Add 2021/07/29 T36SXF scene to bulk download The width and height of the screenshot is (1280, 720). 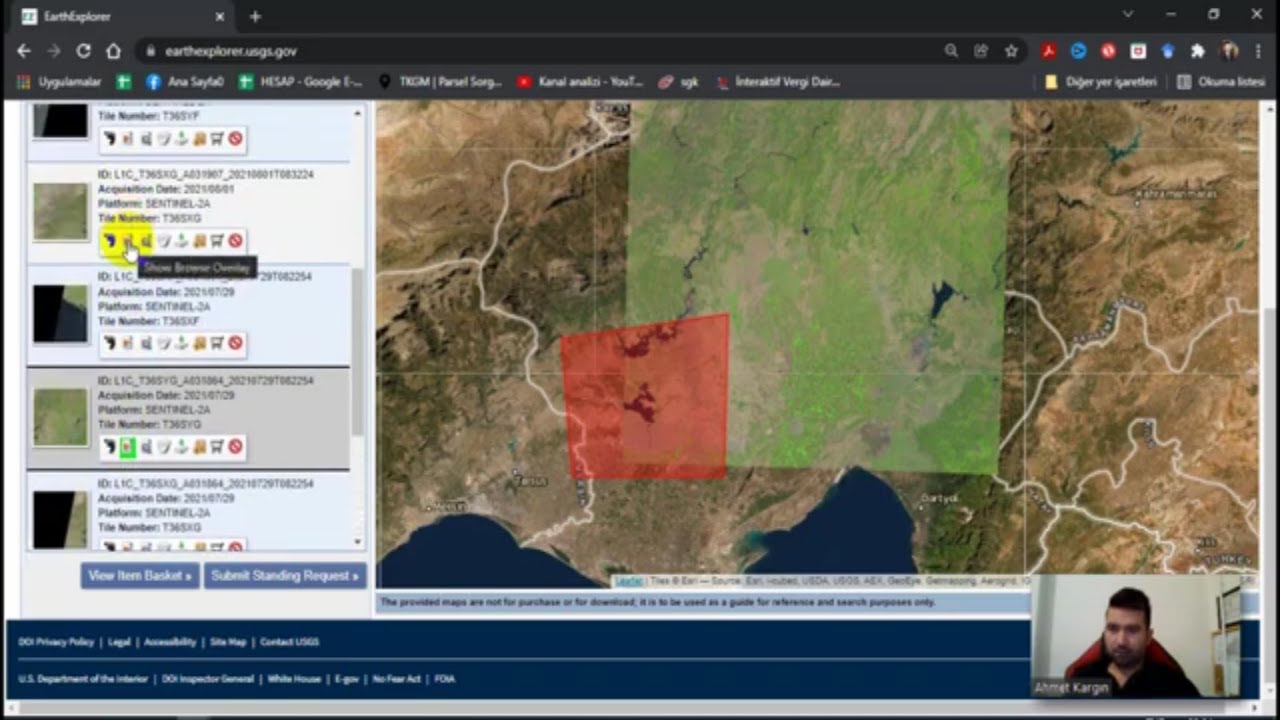pyautogui.click(x=200, y=344)
